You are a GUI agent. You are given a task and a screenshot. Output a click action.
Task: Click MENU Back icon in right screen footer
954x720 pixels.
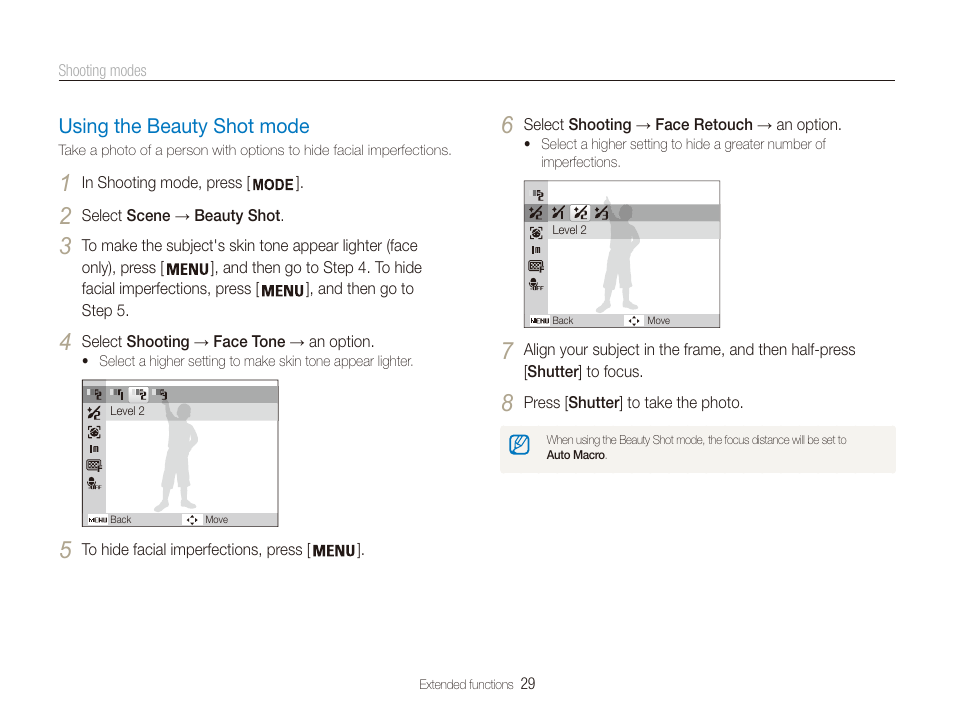[540, 321]
